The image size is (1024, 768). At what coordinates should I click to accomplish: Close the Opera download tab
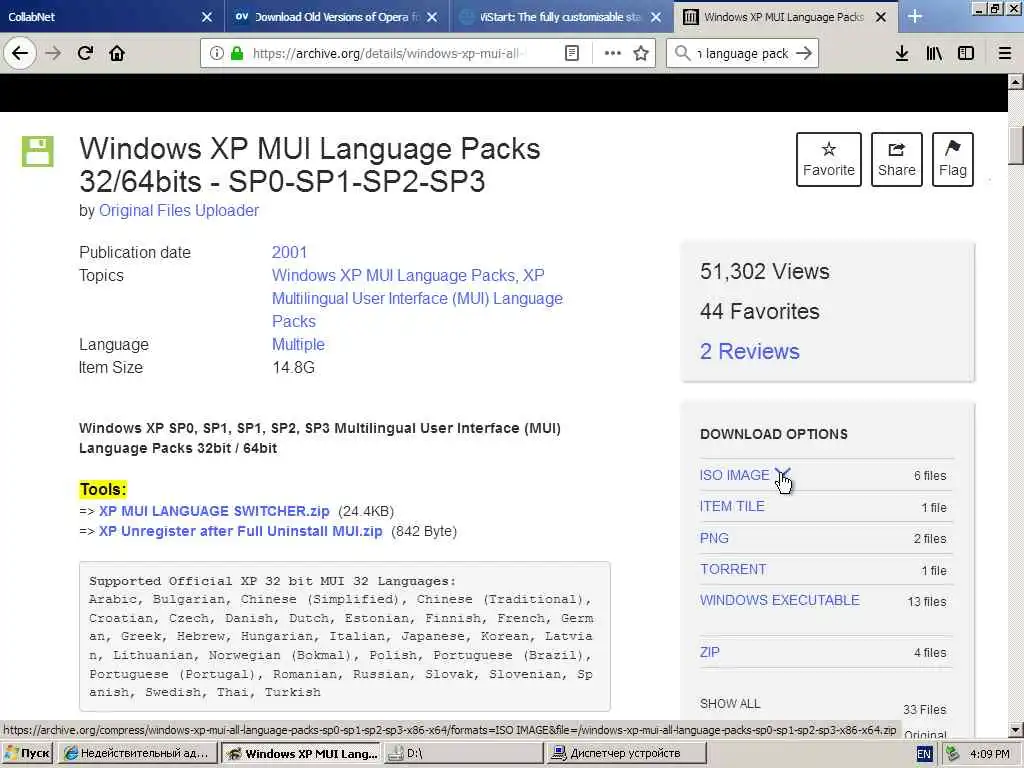[432, 17]
